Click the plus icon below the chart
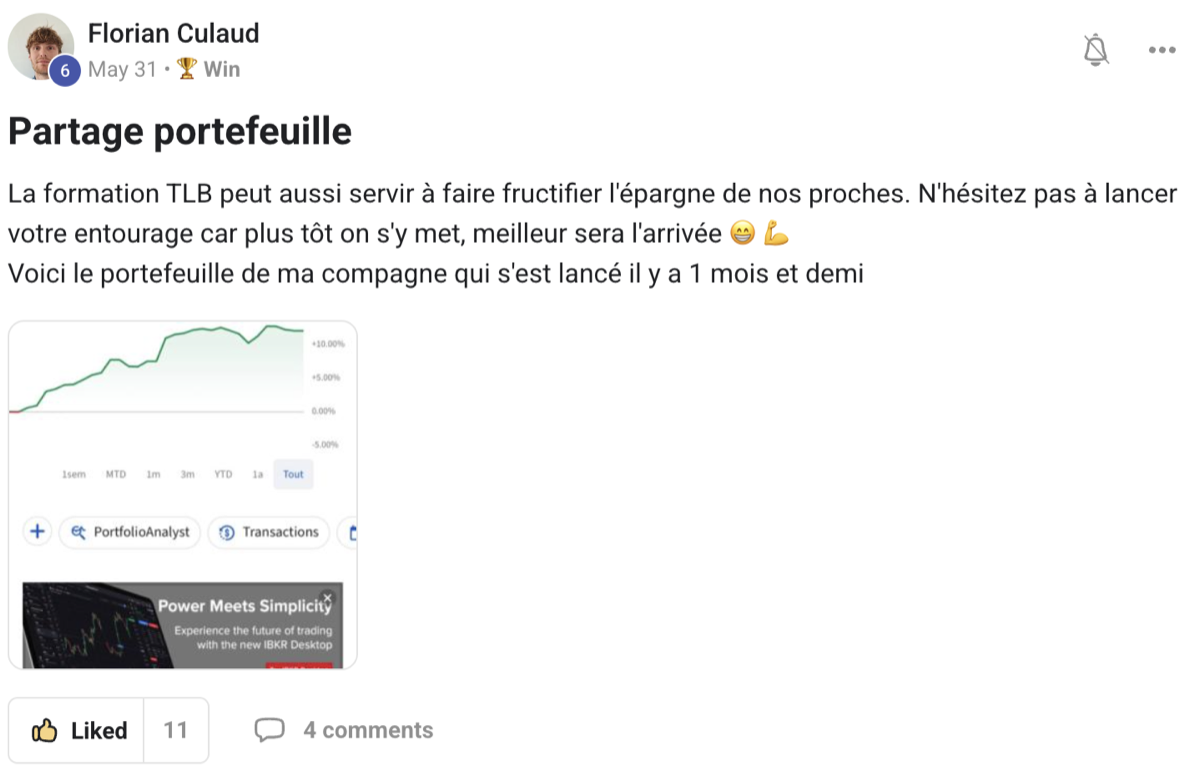The width and height of the screenshot is (1200, 772). click(36, 531)
